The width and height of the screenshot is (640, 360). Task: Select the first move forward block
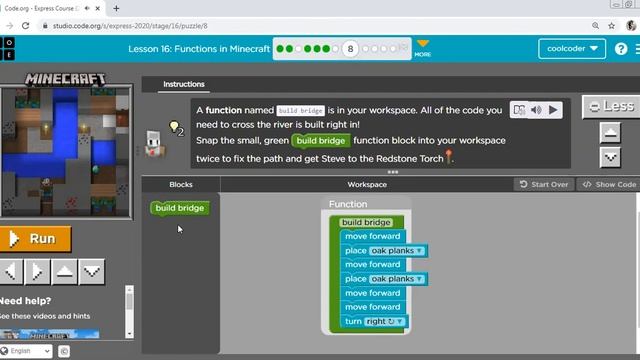[x=372, y=236]
